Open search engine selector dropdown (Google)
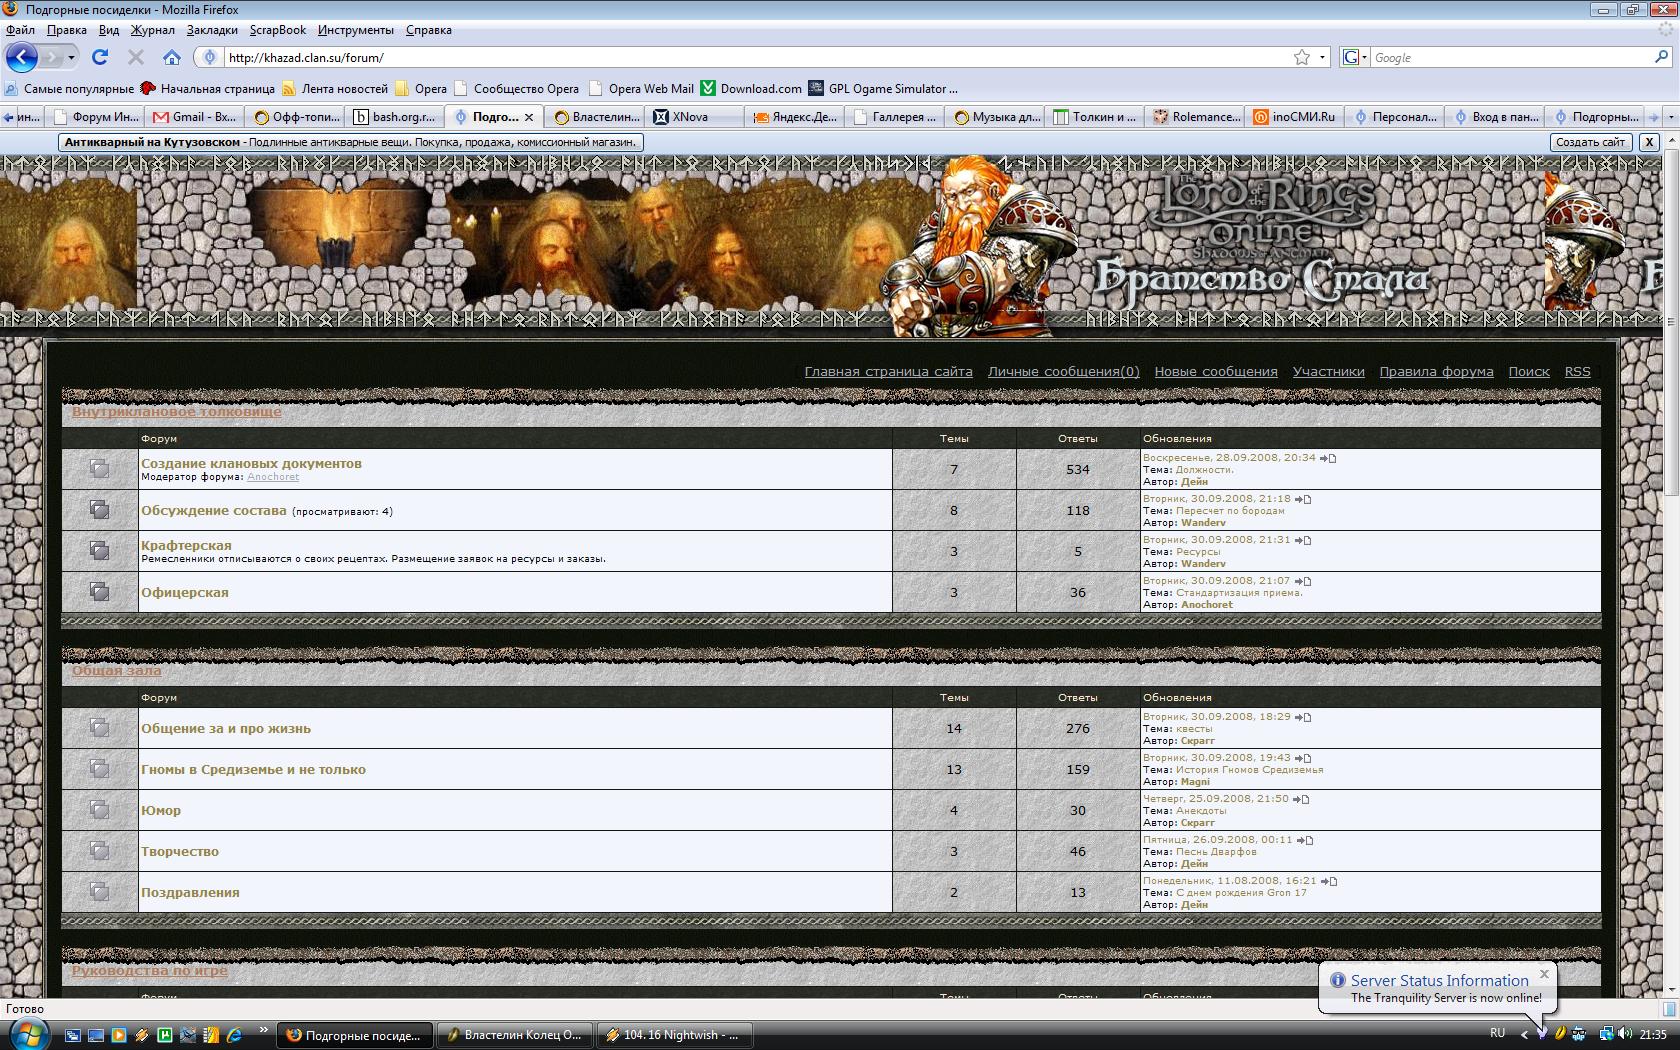This screenshot has height=1050, width=1680. 1354,57
